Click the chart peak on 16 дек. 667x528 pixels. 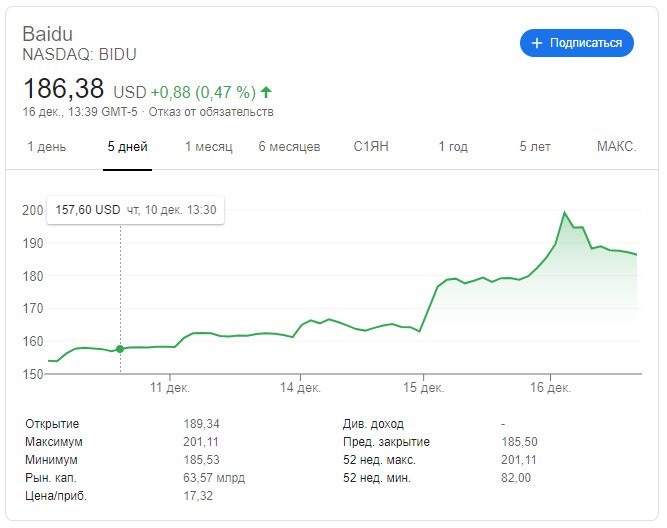point(564,212)
